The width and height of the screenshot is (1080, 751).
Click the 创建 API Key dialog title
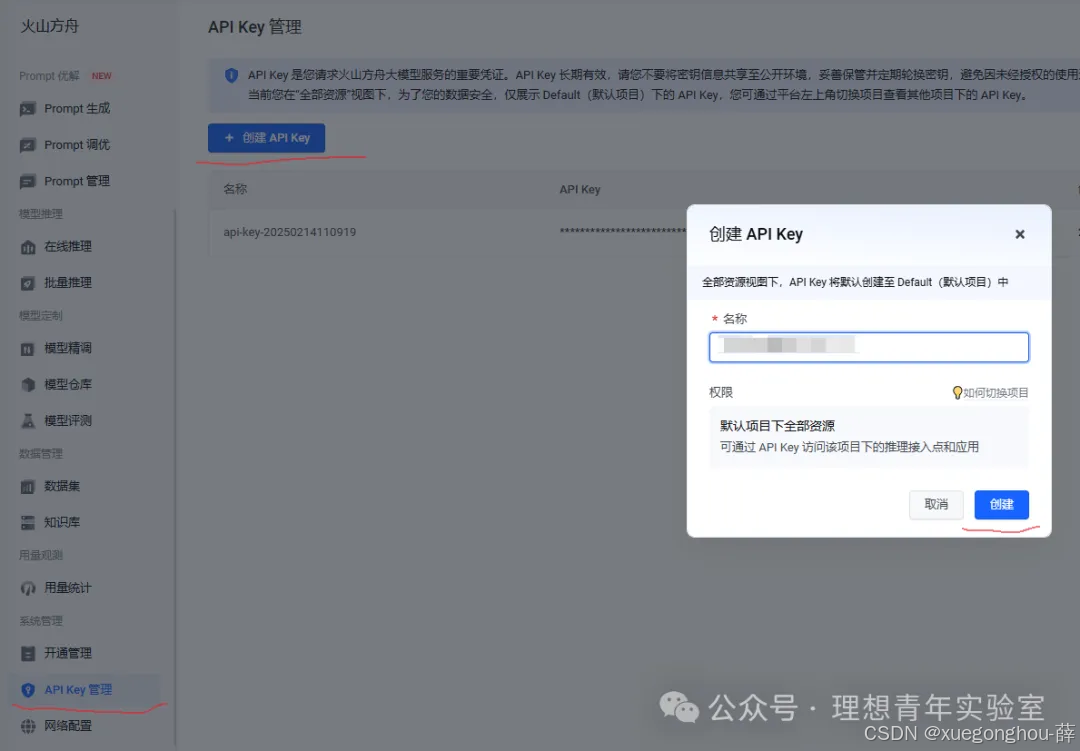tap(756, 234)
